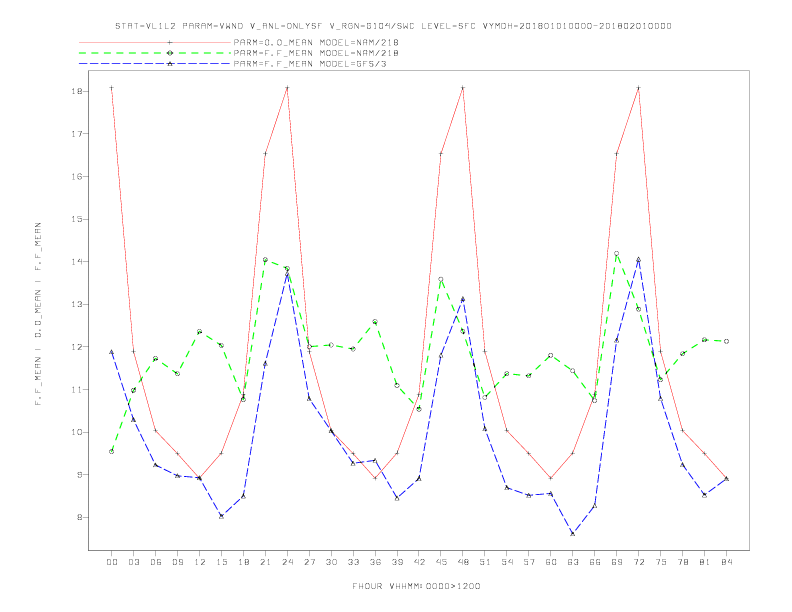Click x-axis tick label 27

tap(309, 562)
